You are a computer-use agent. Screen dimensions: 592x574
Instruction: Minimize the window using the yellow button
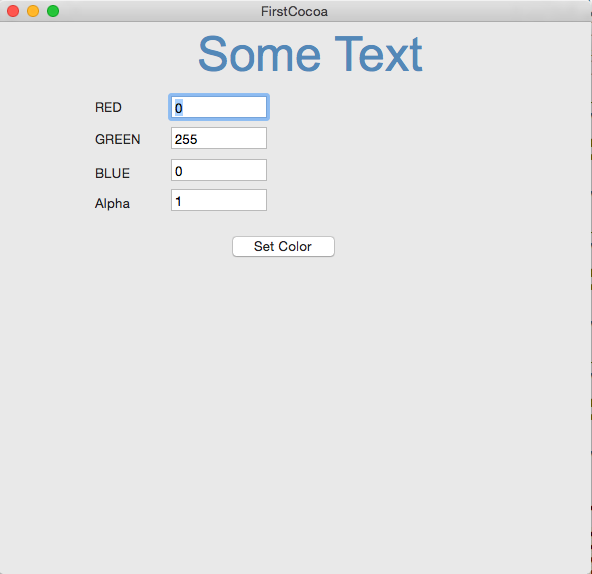click(33, 11)
